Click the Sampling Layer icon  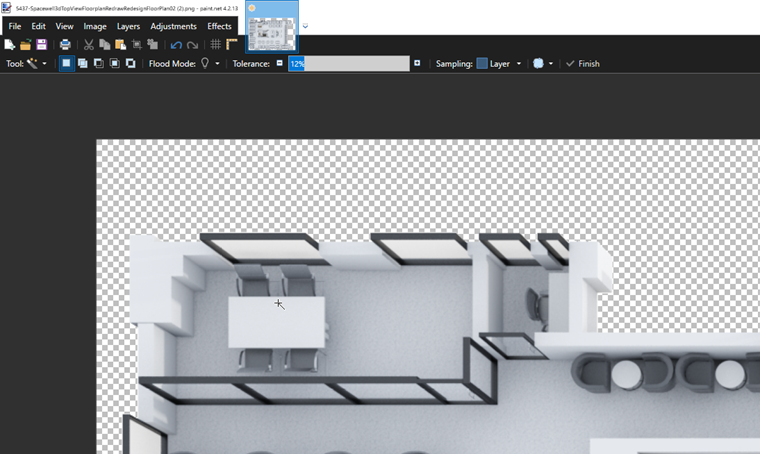pyautogui.click(x=482, y=63)
